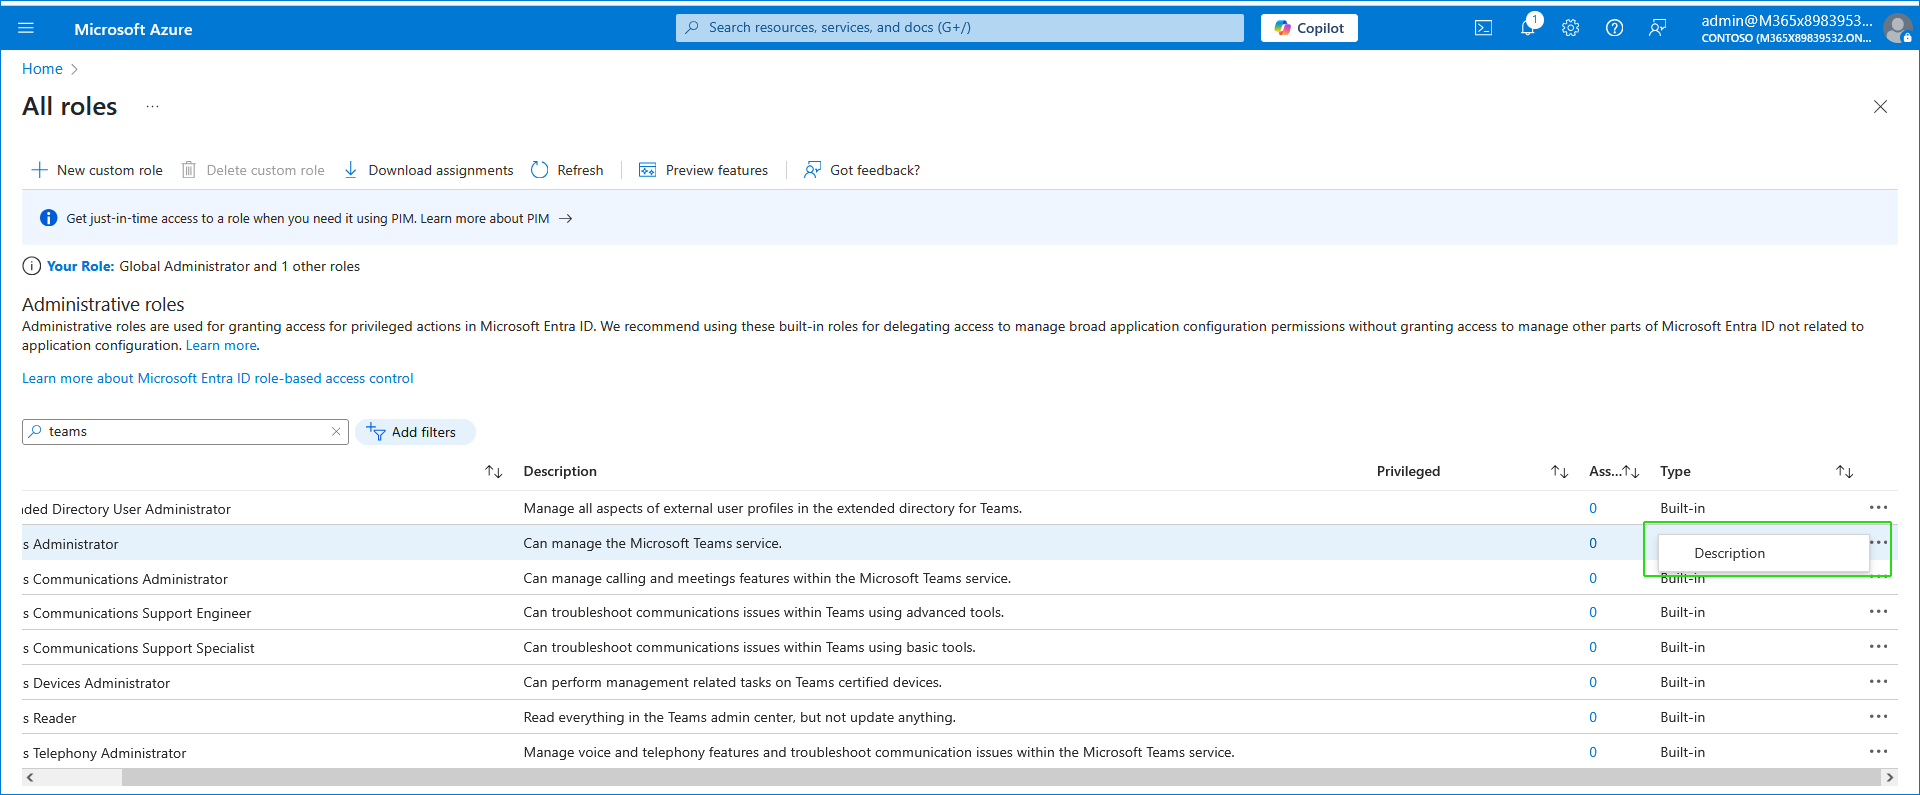Open the notifications bell
This screenshot has width=1920, height=795.
[x=1527, y=28]
